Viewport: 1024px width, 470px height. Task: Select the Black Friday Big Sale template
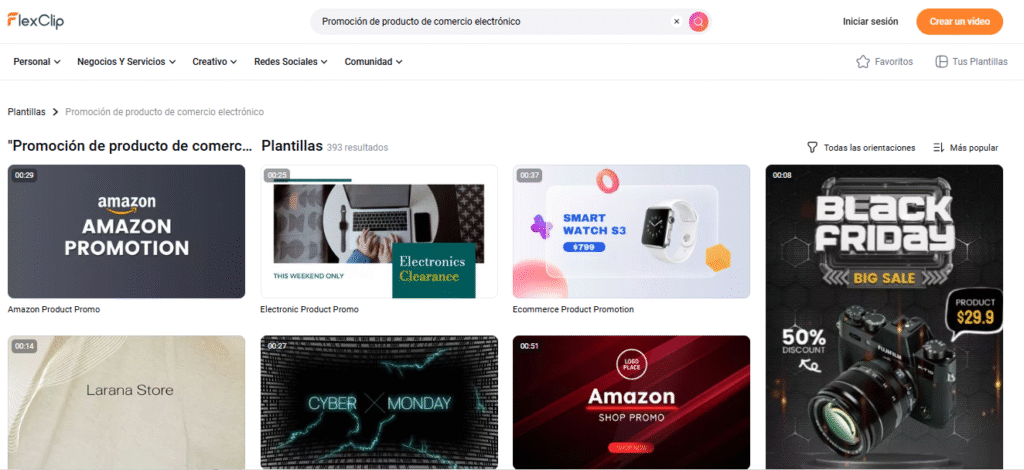pyautogui.click(x=884, y=317)
